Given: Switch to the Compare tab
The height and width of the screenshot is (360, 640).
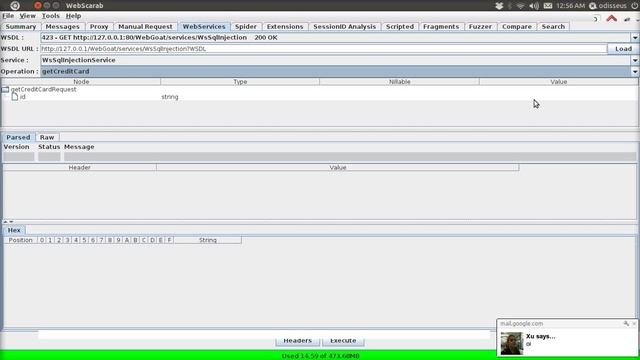Looking at the screenshot, I should [517, 27].
